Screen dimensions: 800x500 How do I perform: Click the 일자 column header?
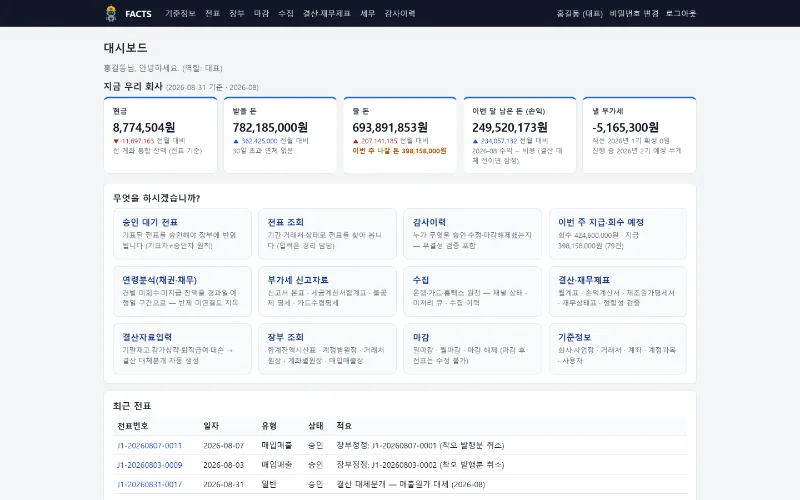click(x=211, y=426)
